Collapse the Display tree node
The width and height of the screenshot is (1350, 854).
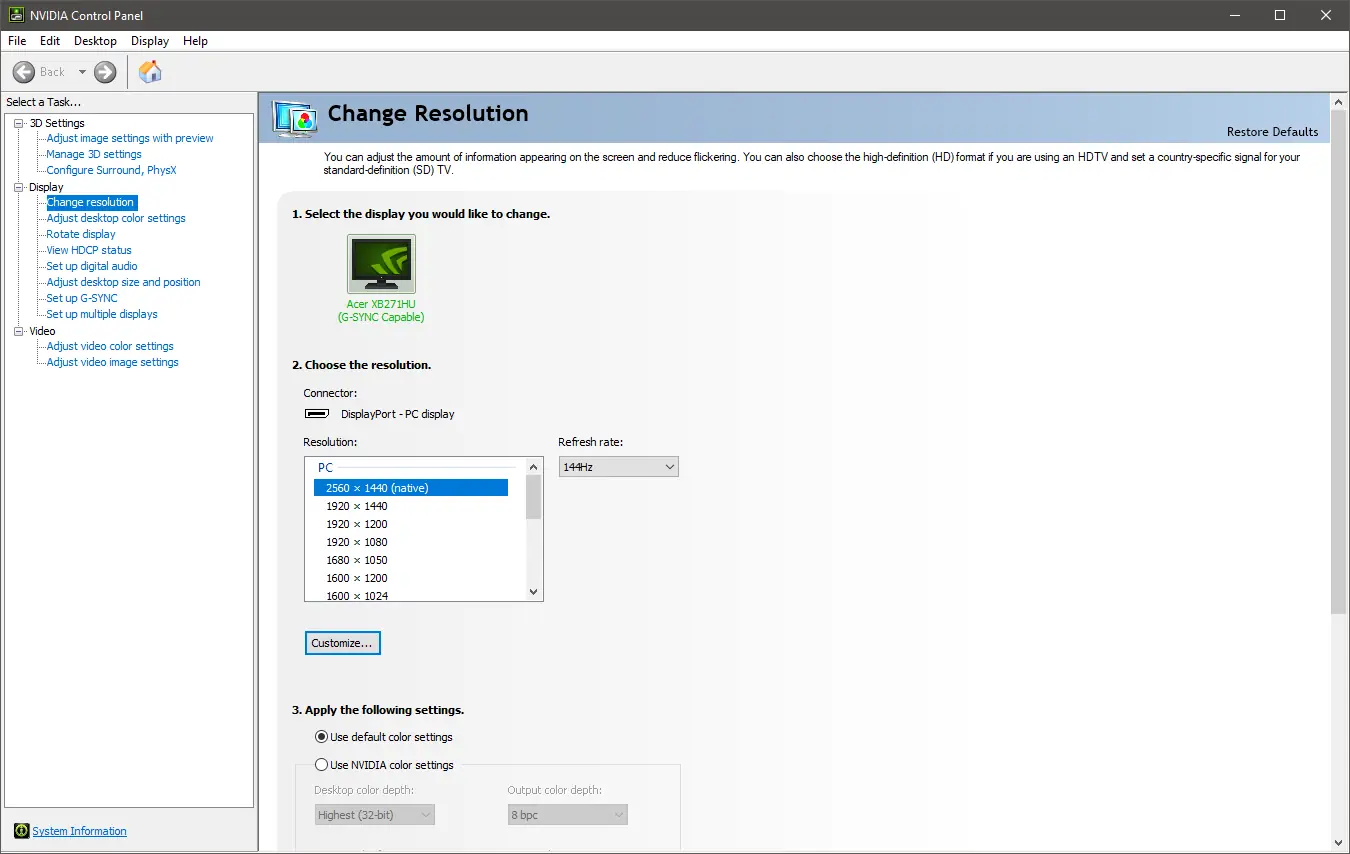point(19,187)
